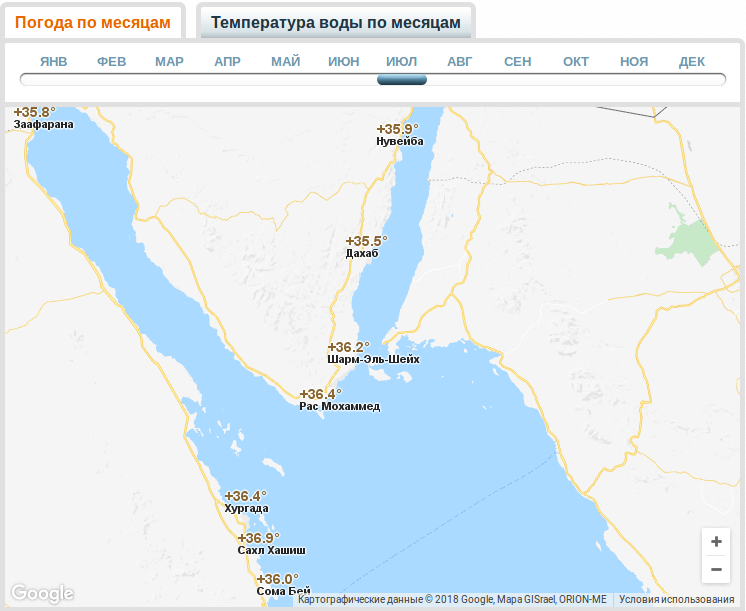Click the Сахл Хашиш label
The image size is (746, 611).
(272, 550)
